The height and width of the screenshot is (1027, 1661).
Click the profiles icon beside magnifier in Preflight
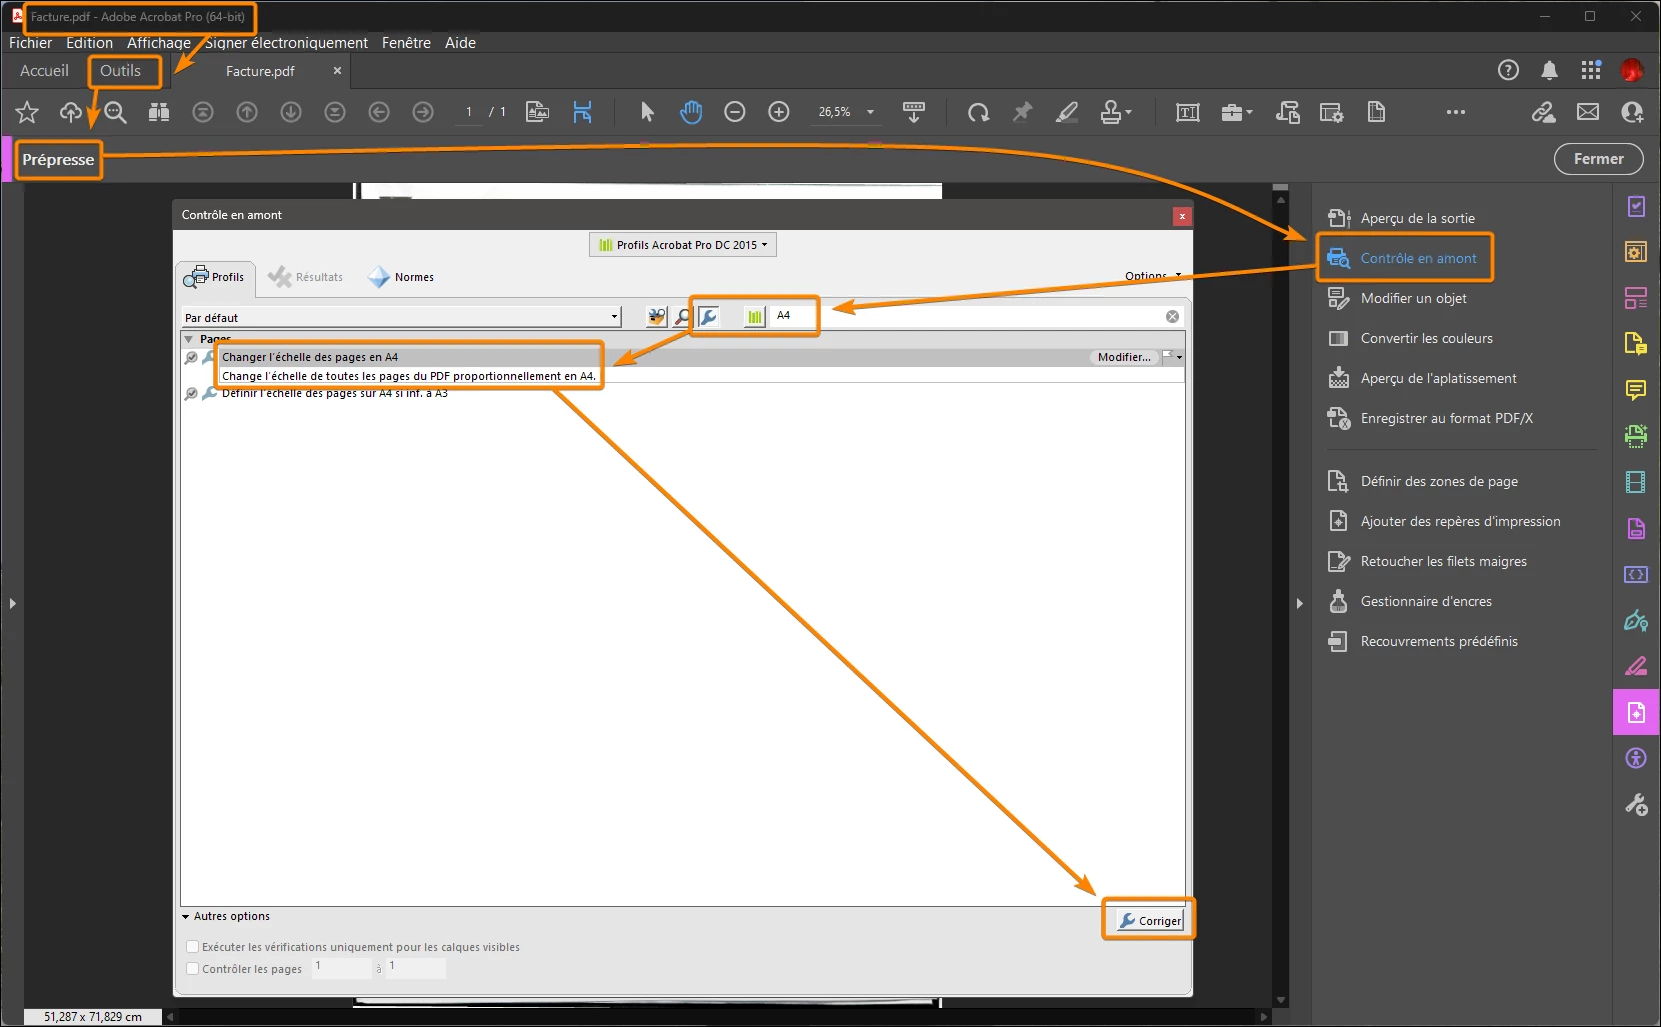coord(656,317)
